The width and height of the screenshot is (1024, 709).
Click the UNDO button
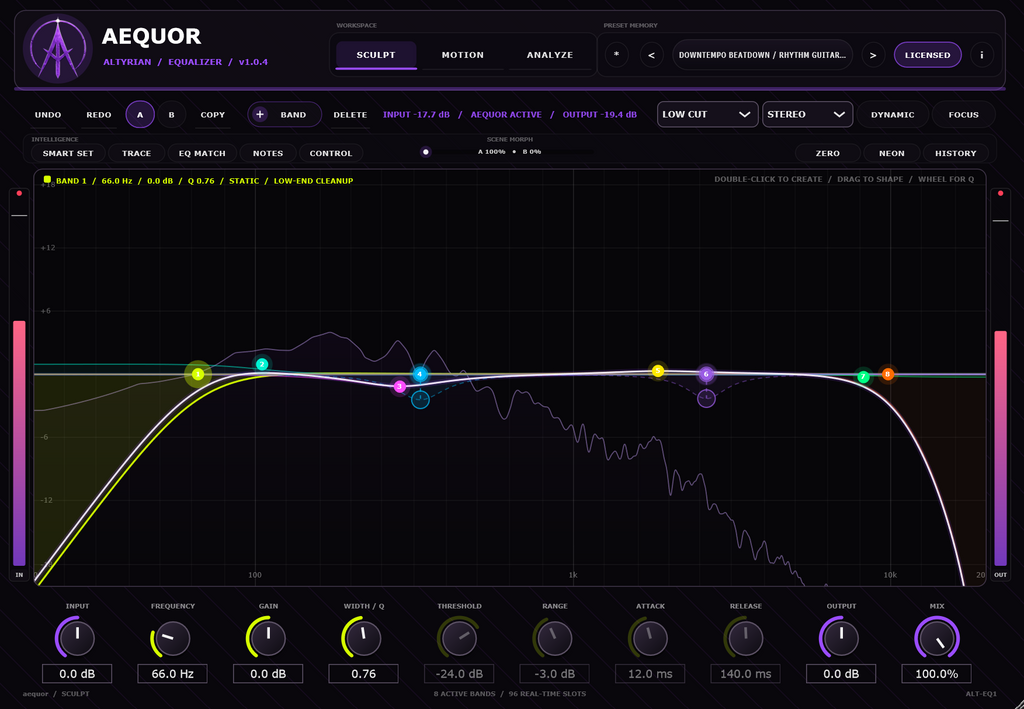coord(48,114)
